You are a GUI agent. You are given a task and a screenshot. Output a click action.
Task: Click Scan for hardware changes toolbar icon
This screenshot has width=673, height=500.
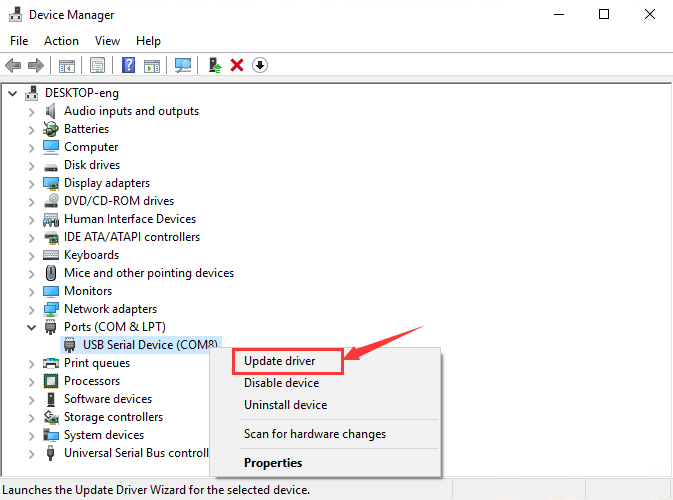[x=183, y=65]
